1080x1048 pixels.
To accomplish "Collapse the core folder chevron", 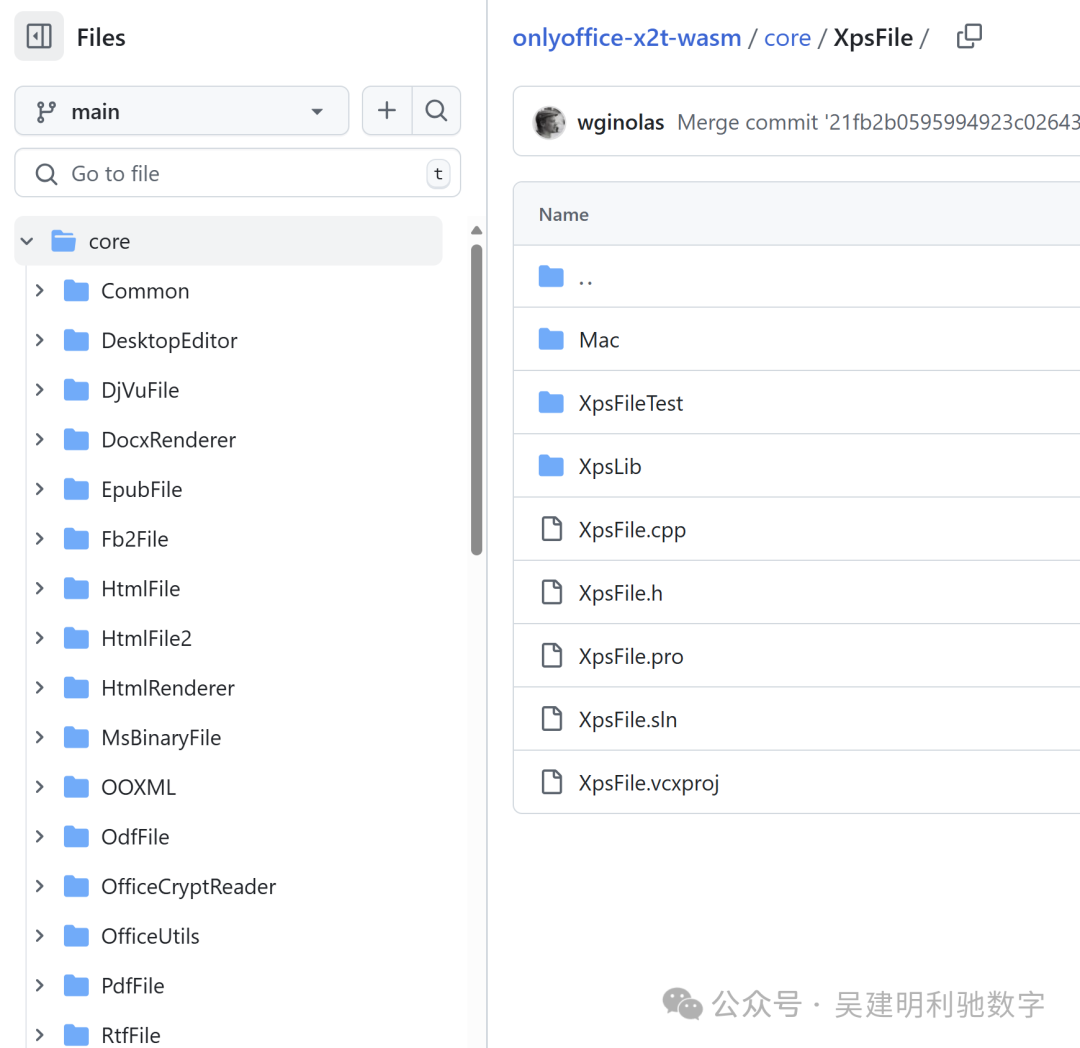I will tap(26, 240).
